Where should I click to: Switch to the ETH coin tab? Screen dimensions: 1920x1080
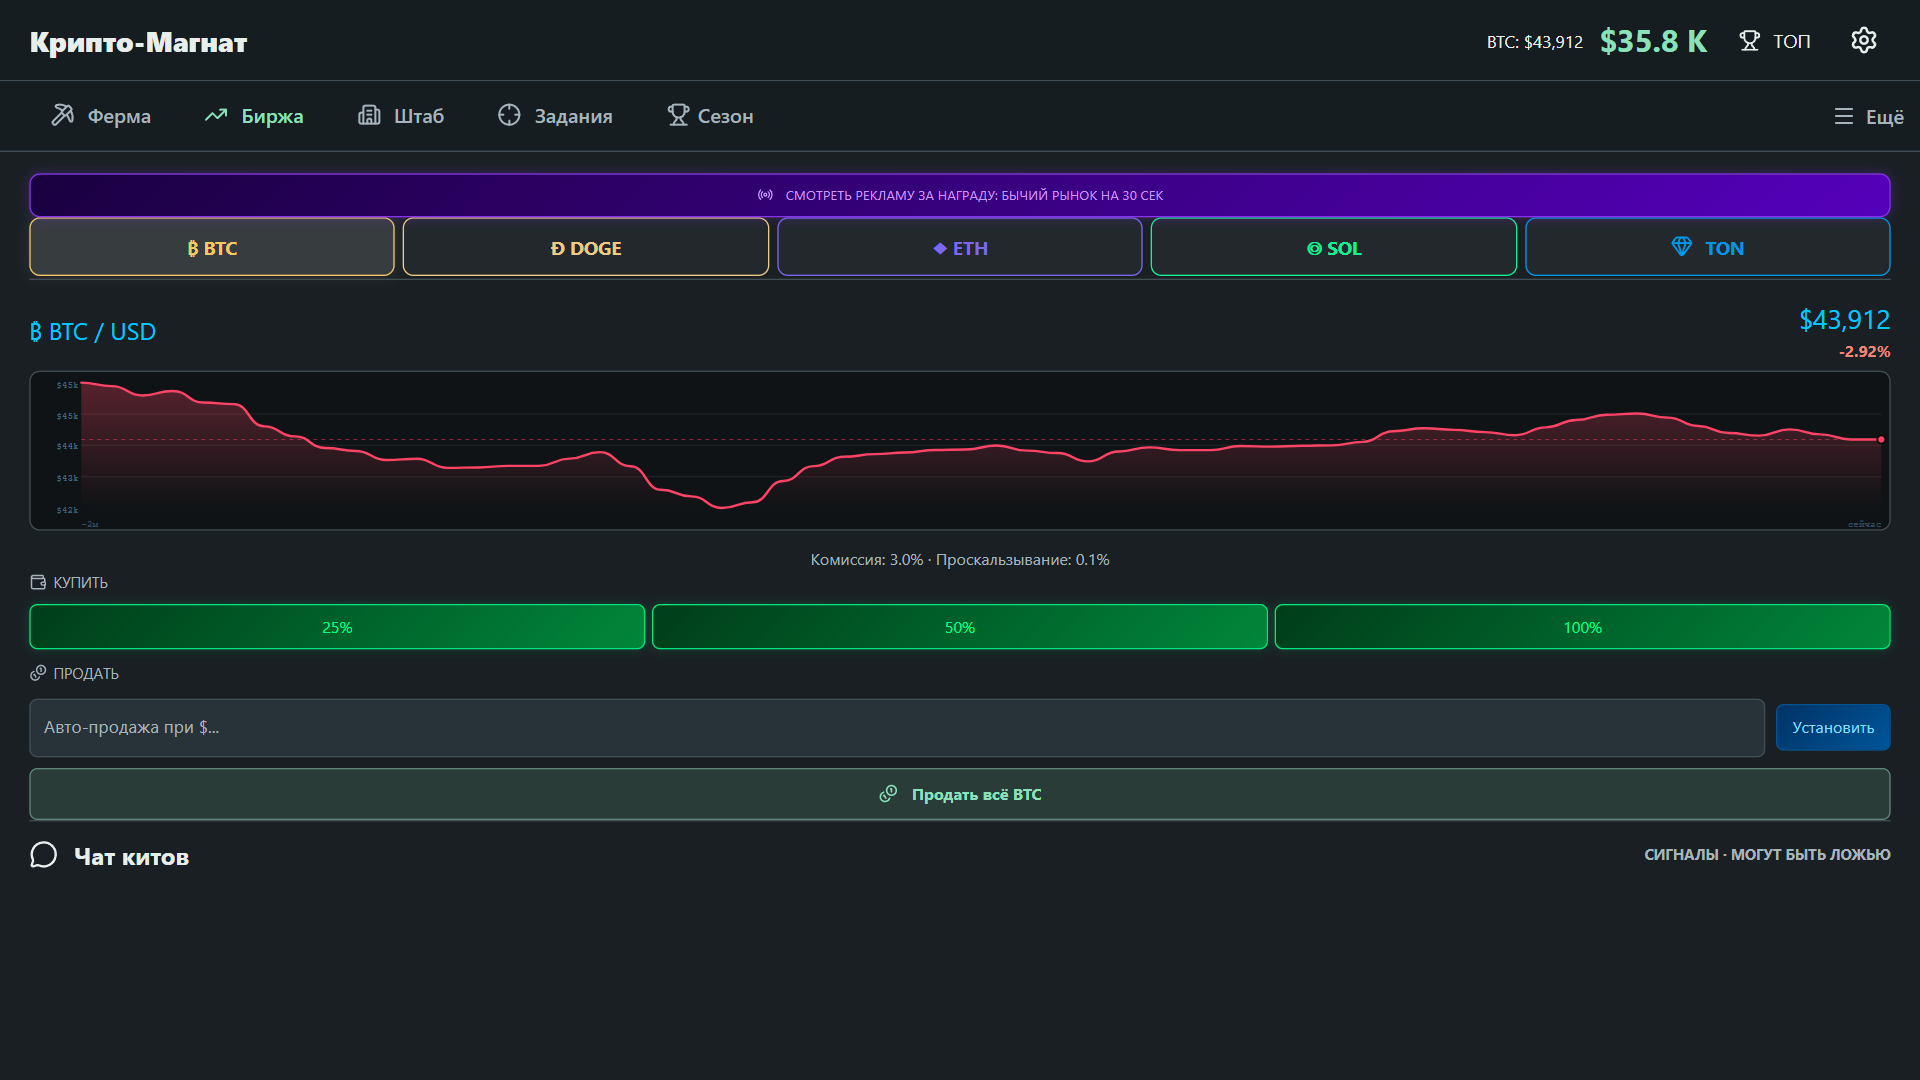coord(960,247)
